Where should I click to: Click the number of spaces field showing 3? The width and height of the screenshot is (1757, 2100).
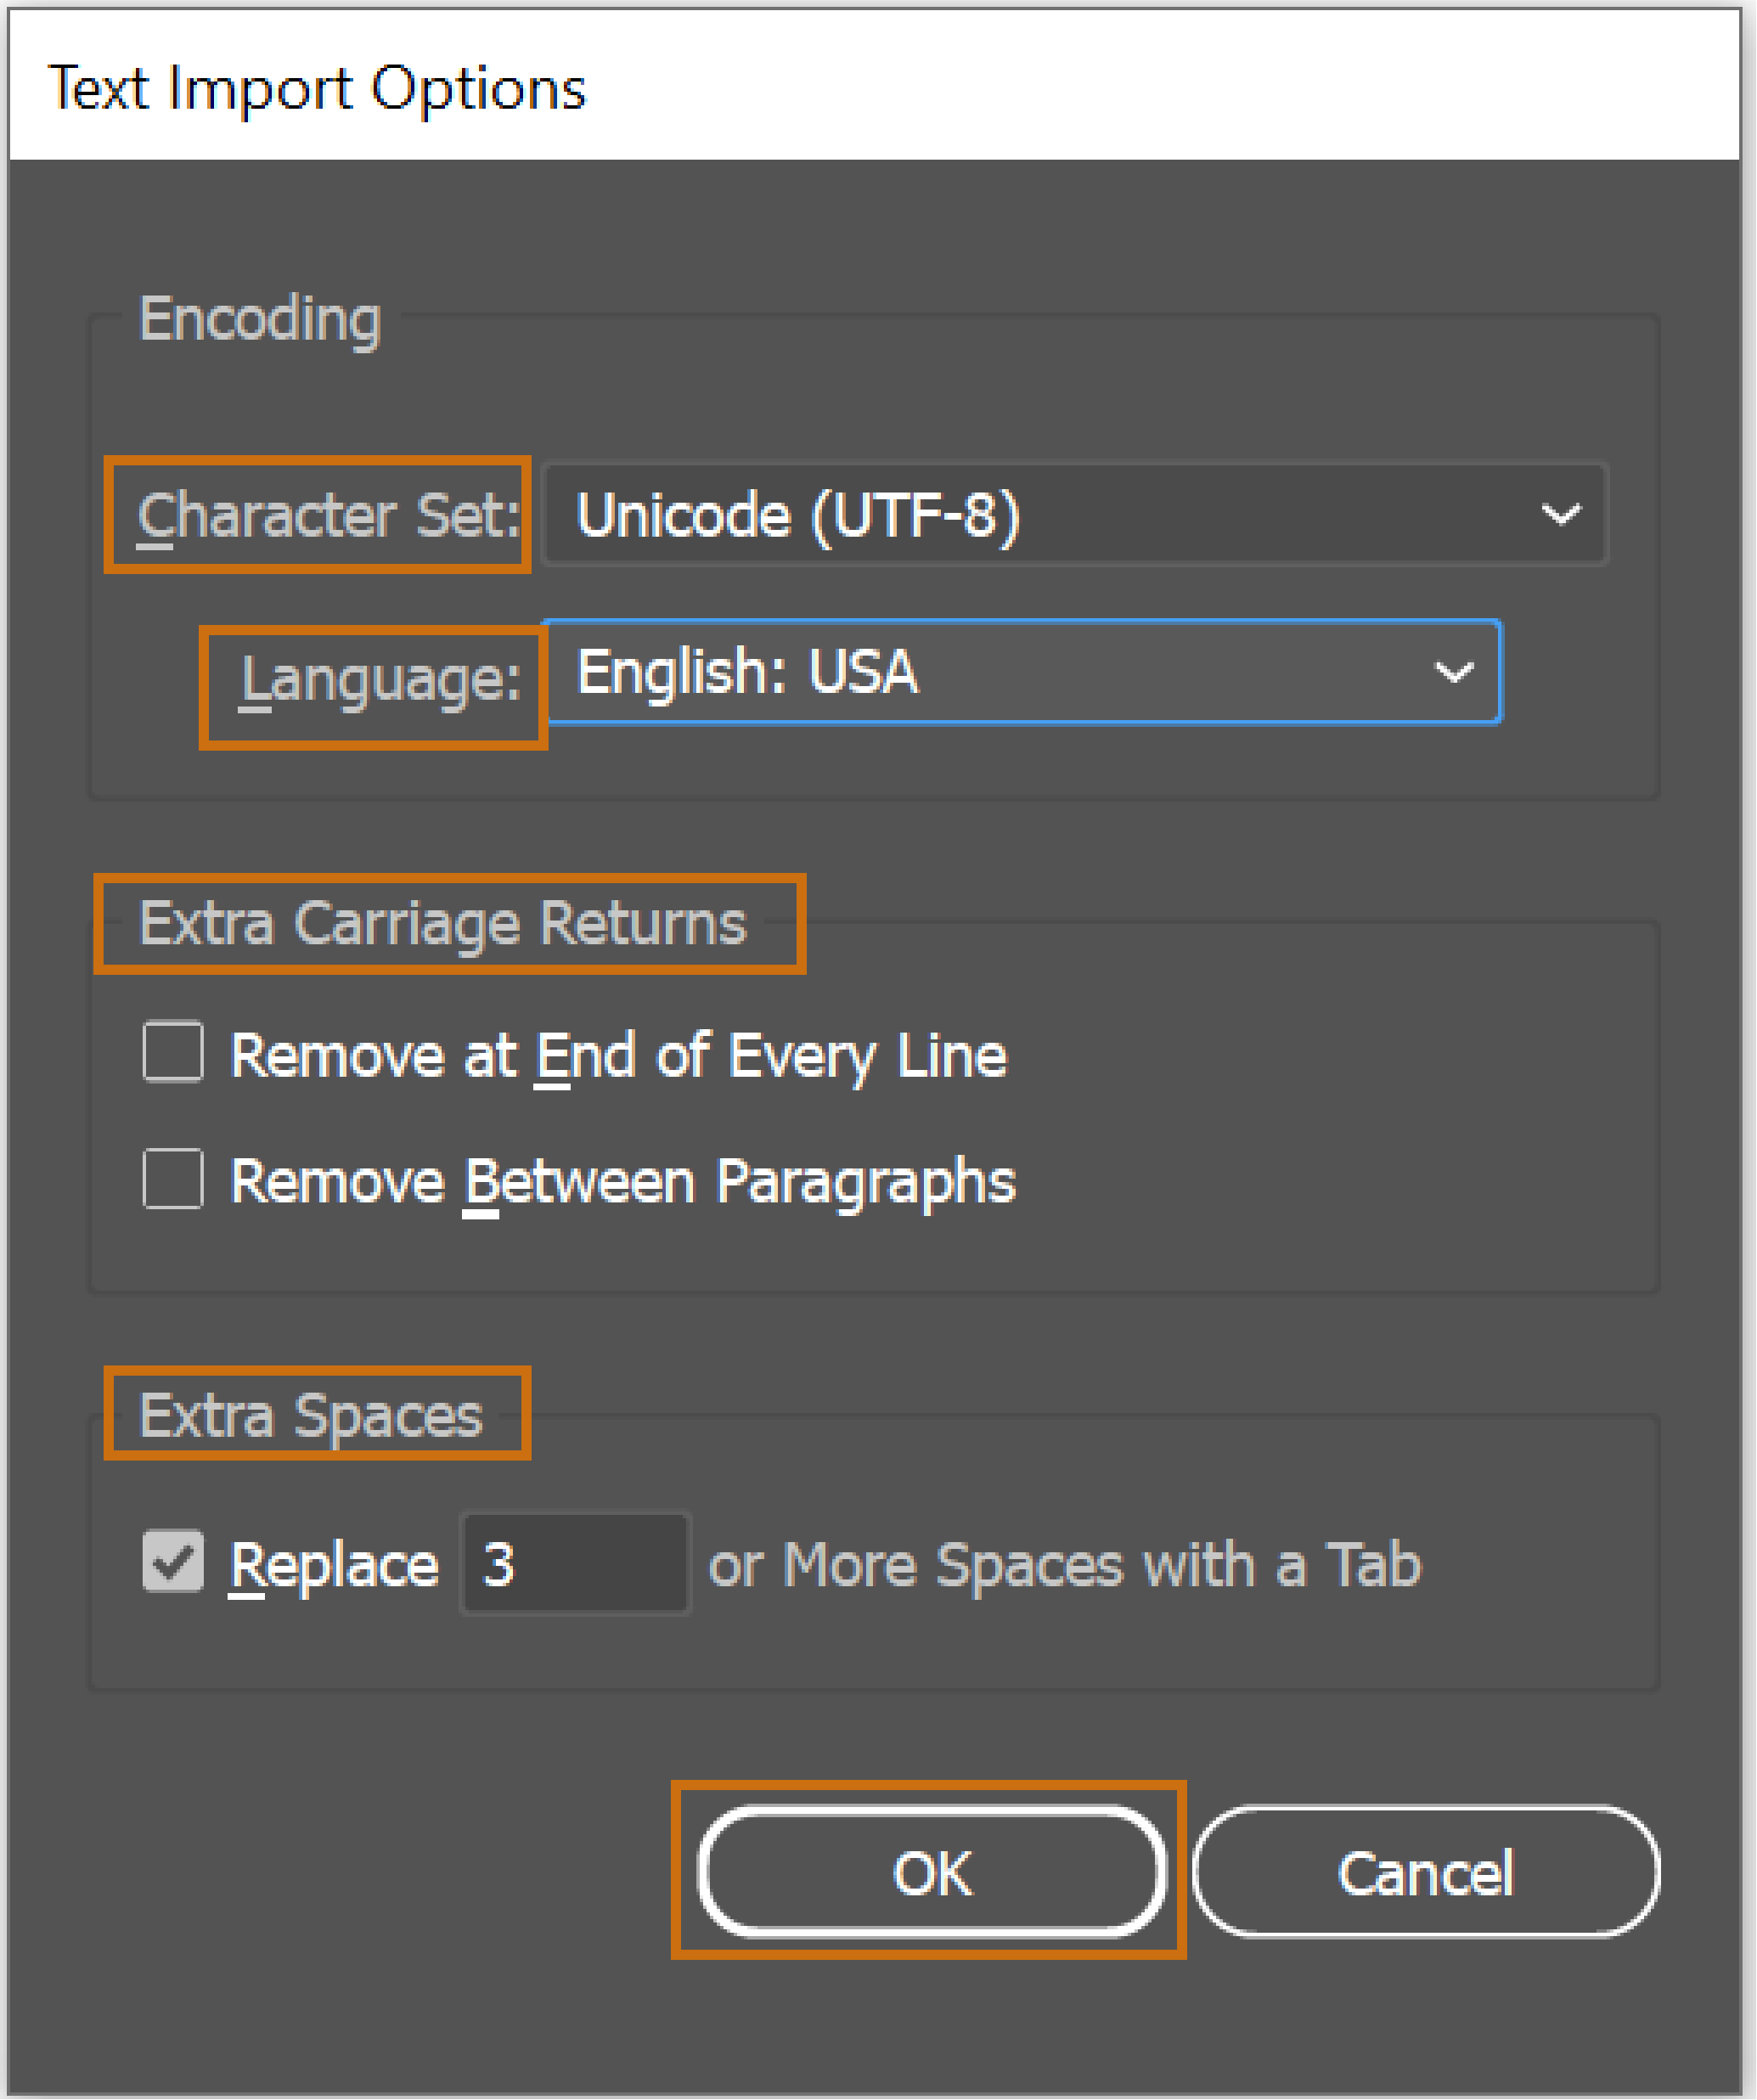[575, 1564]
